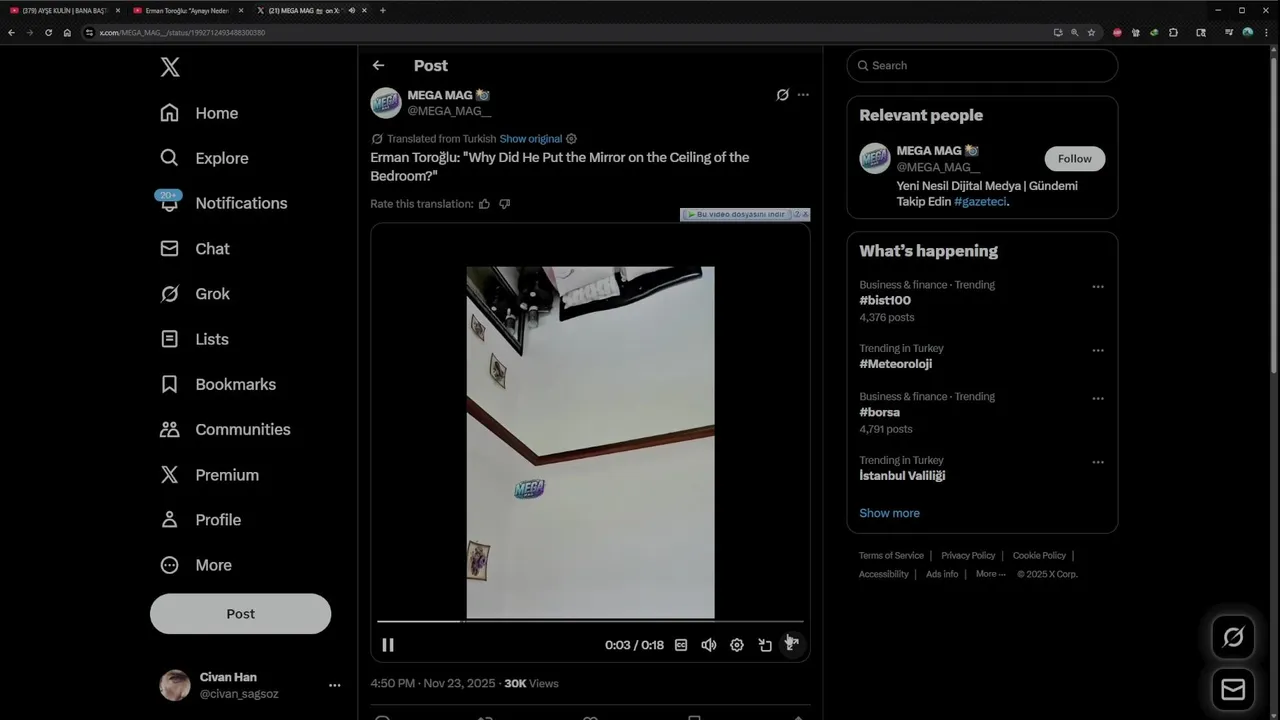The width and height of the screenshot is (1280, 720).
Task: Rate the translation with thumbs up
Action: click(x=484, y=204)
